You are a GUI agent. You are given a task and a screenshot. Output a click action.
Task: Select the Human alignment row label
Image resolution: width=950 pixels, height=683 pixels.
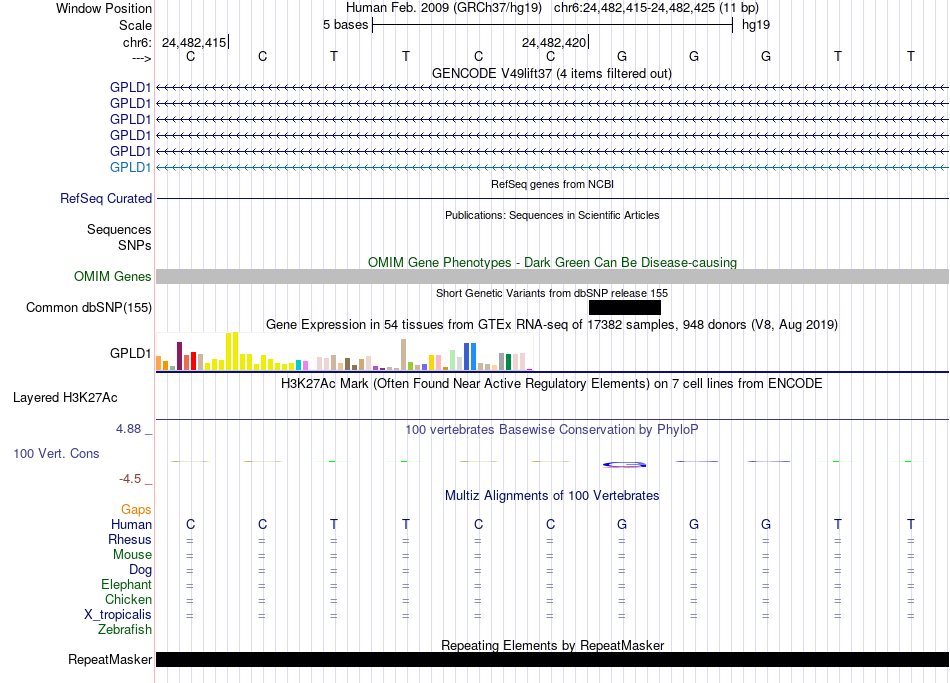131,524
